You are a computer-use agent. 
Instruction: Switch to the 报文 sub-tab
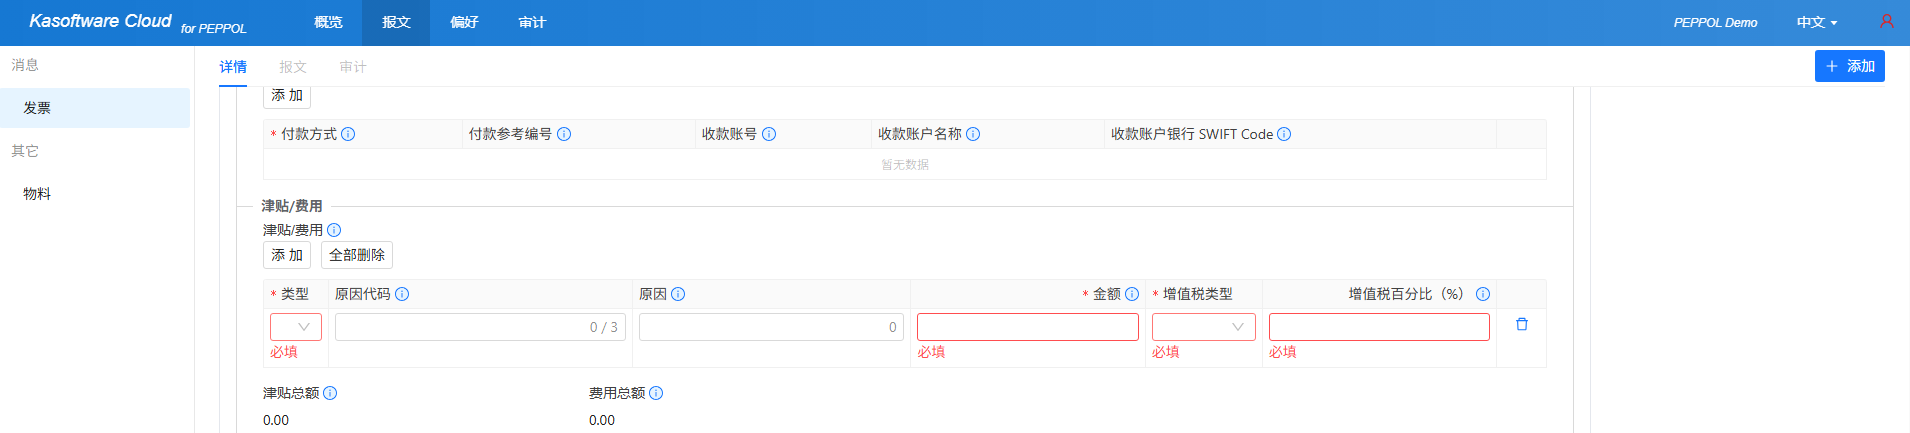coord(293,67)
